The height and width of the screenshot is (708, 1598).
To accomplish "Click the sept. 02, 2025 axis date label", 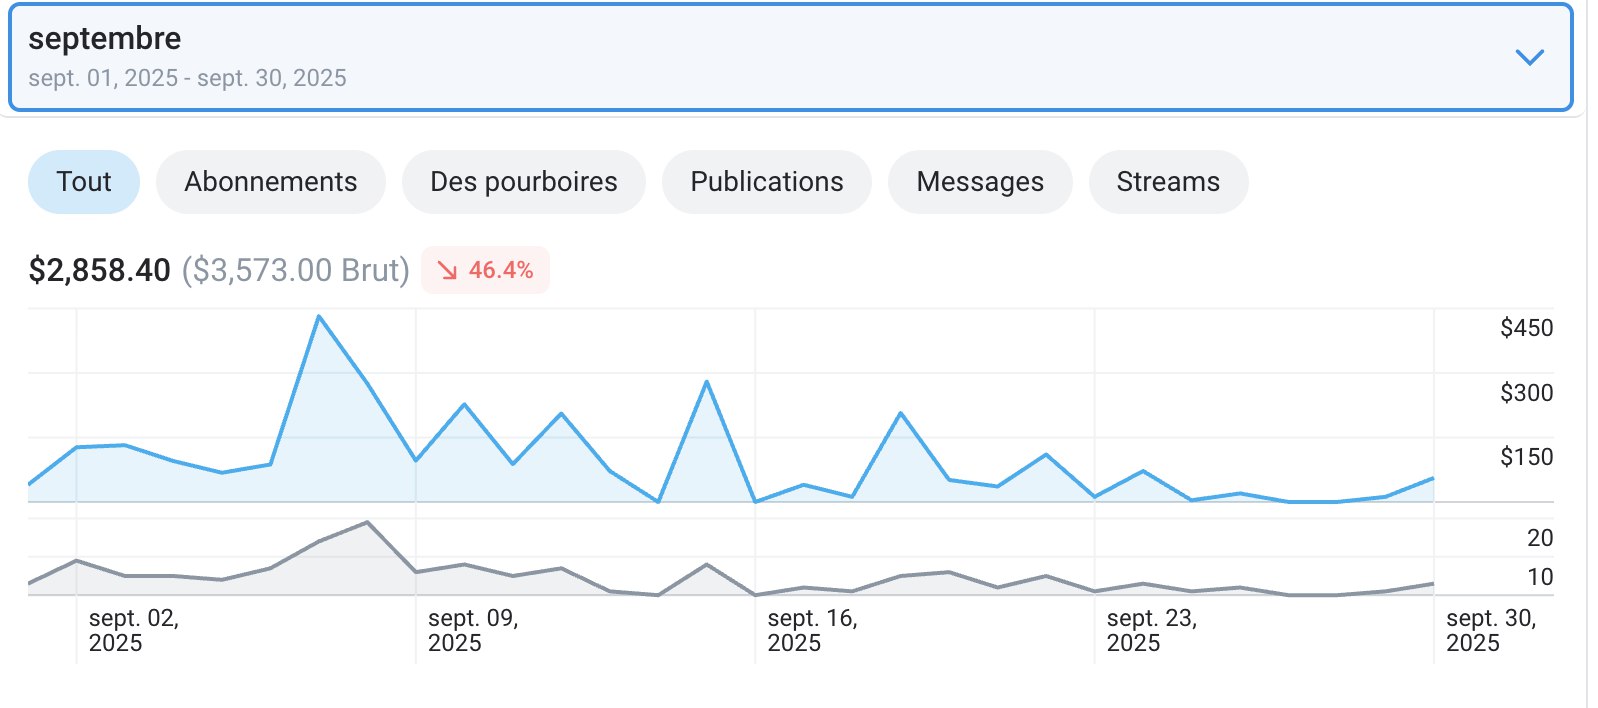I will point(133,631).
